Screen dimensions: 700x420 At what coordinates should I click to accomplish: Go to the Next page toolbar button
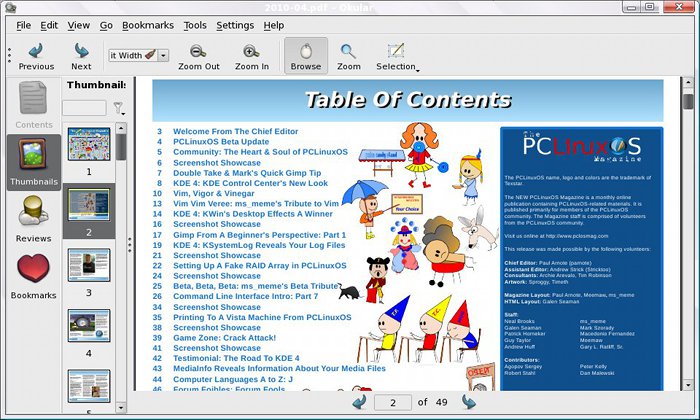pos(81,56)
